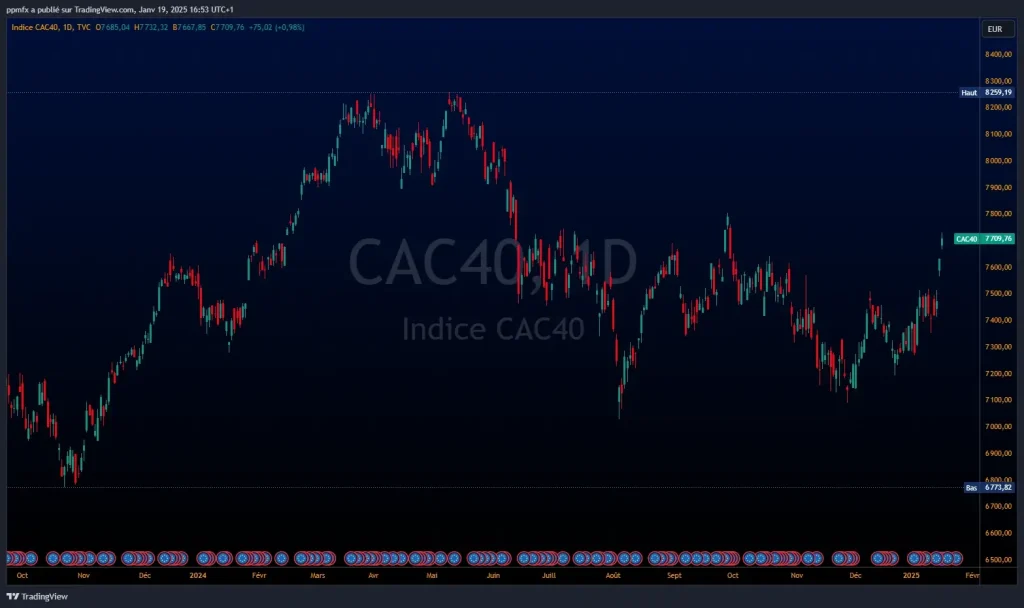Click the Juill label on the time axis
Image resolution: width=1024 pixels, height=608 pixels.
(x=549, y=575)
